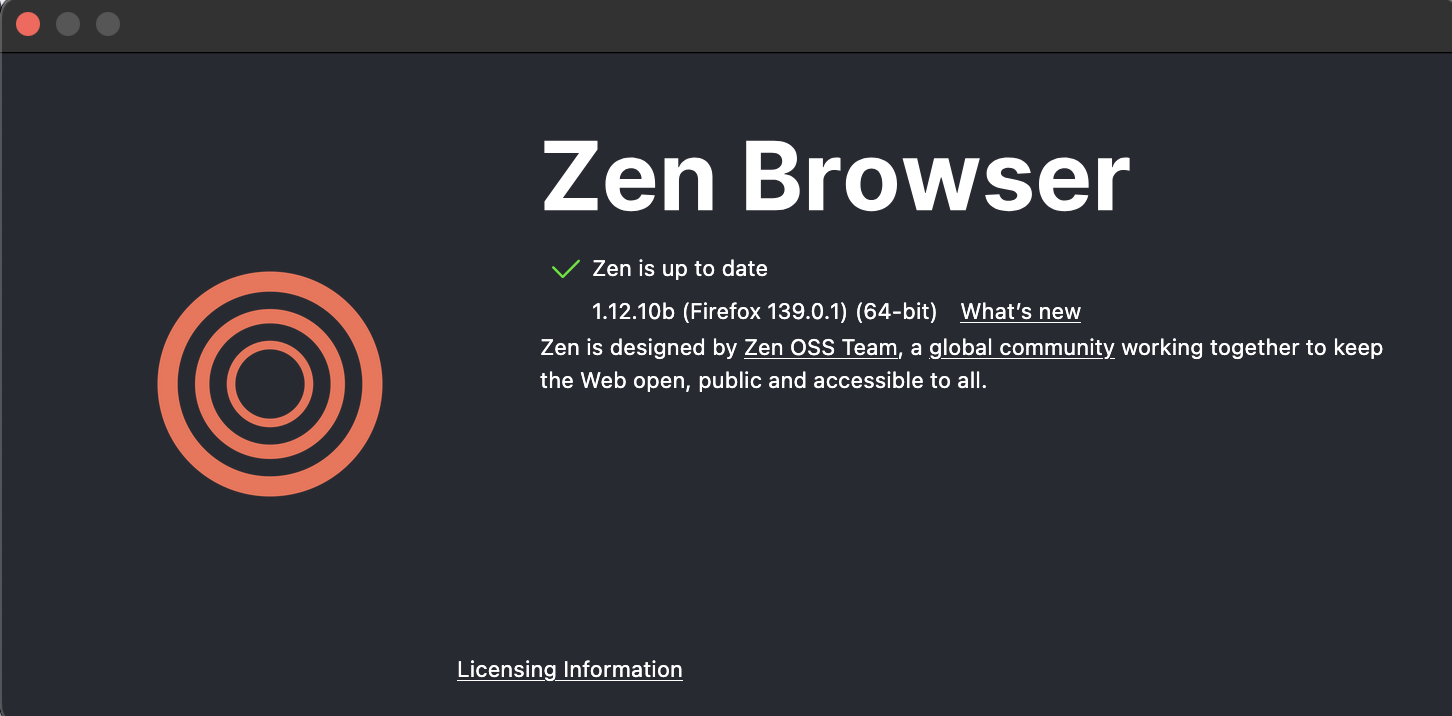Click the green update checkmark icon

[x=565, y=269]
